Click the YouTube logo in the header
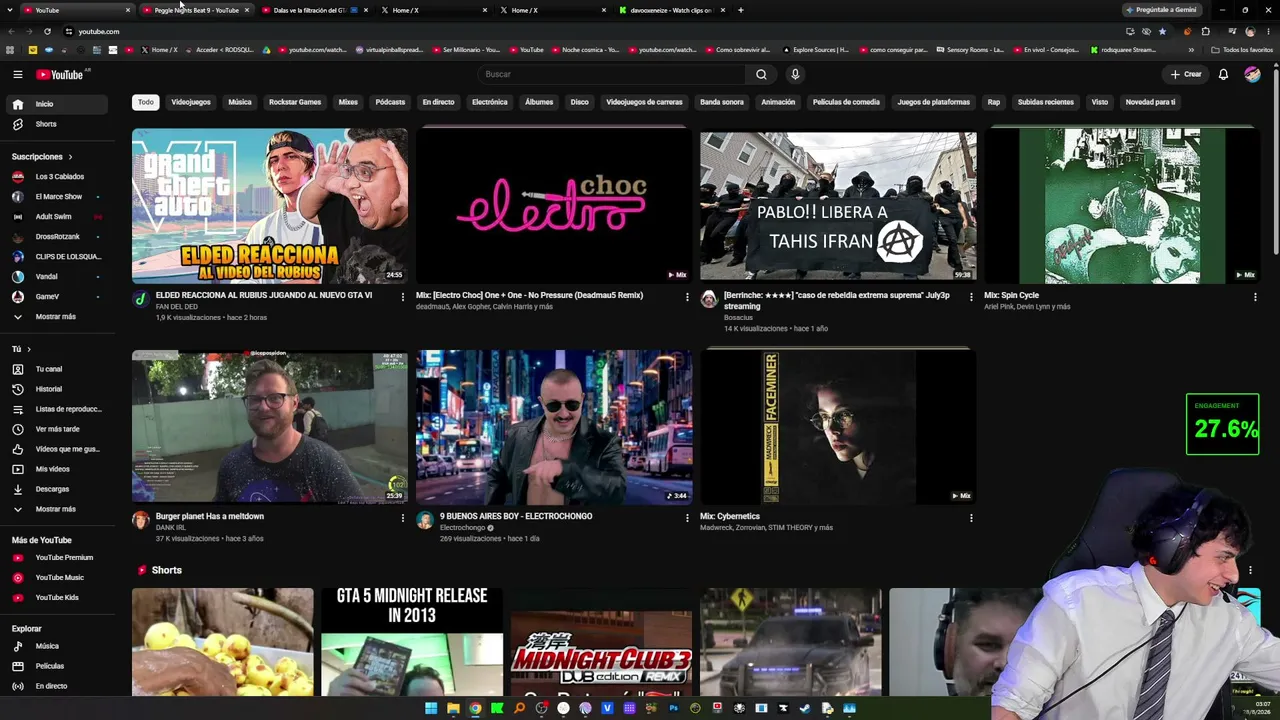This screenshot has height=720, width=1280. [62, 74]
